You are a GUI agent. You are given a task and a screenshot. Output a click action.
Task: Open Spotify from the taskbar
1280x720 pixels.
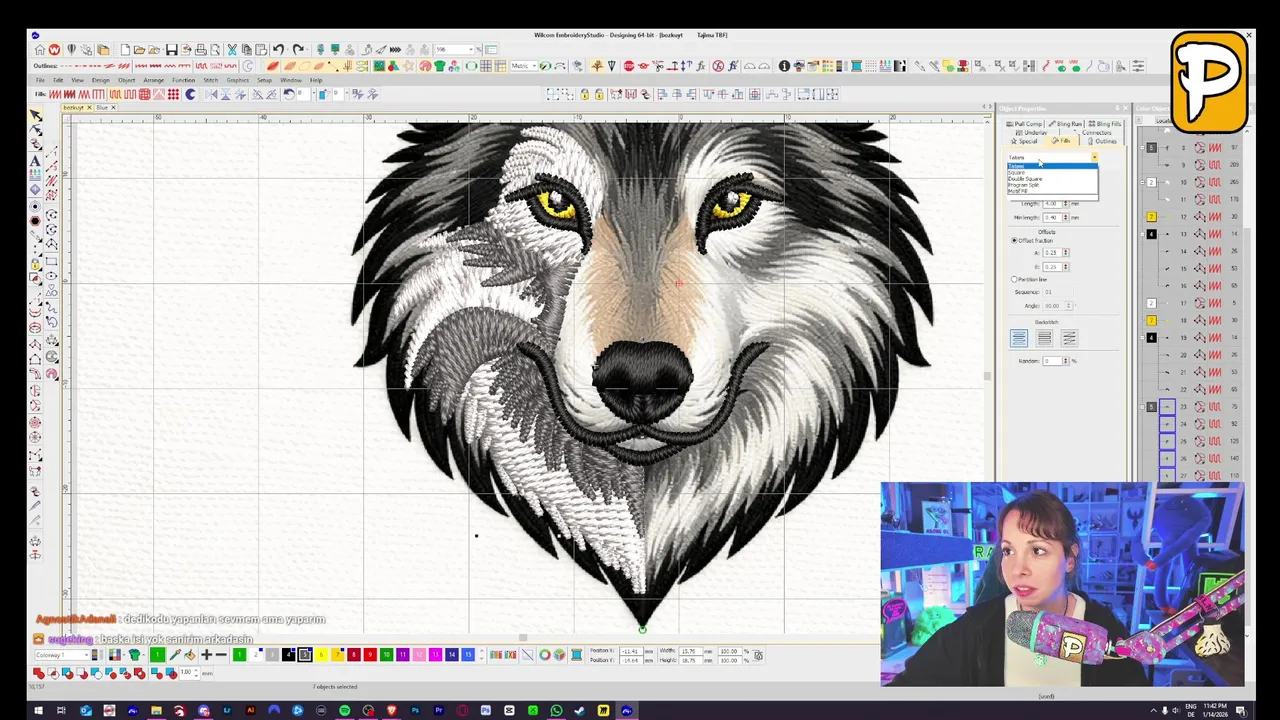click(x=345, y=711)
